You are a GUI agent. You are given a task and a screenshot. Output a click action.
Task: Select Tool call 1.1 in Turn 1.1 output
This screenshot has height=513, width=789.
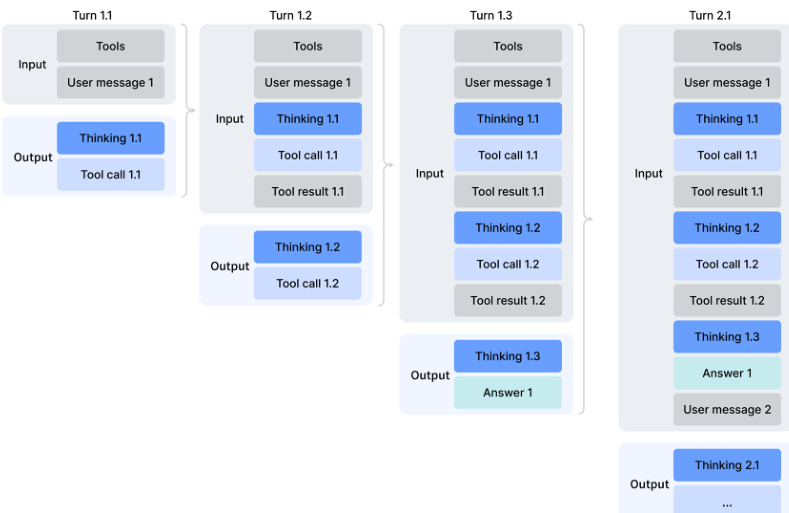click(111, 174)
